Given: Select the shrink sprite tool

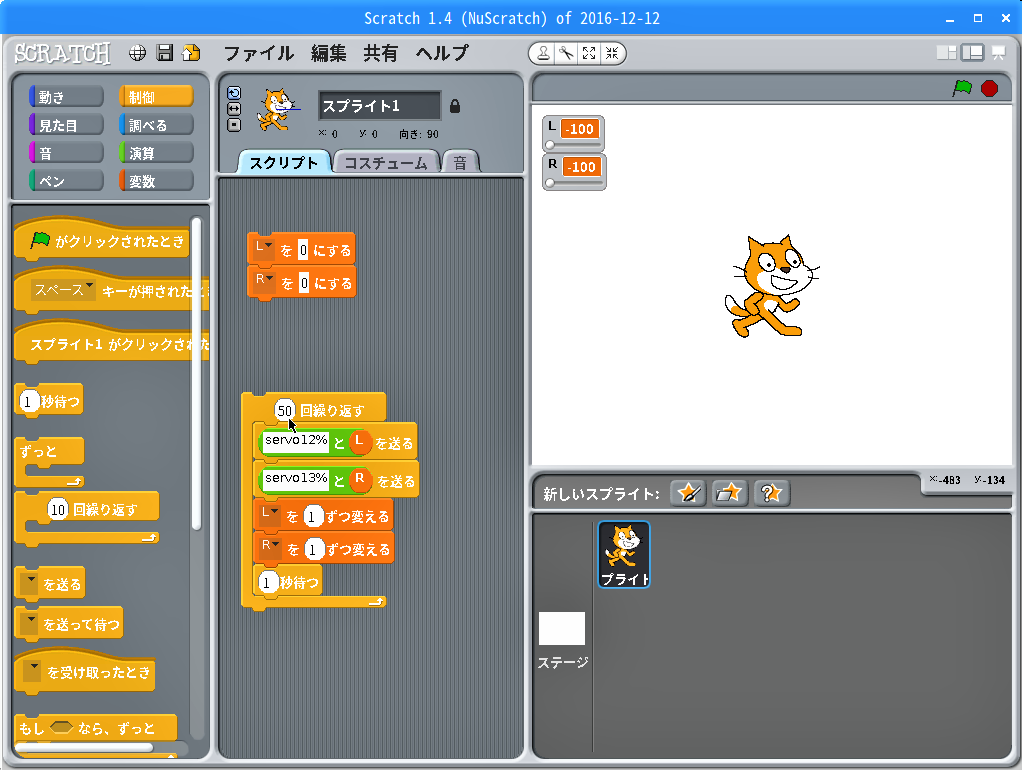Looking at the screenshot, I should [612, 53].
